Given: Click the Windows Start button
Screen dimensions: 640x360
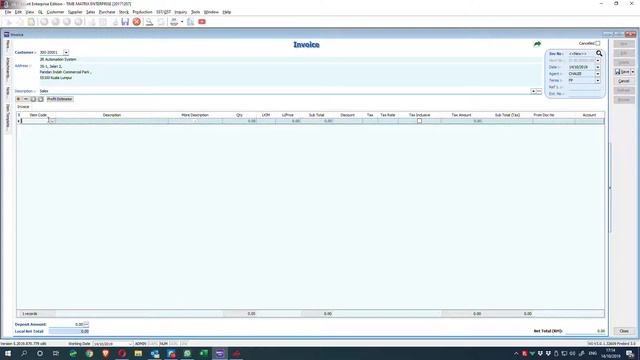Looking at the screenshot, I should (x=8, y=353).
